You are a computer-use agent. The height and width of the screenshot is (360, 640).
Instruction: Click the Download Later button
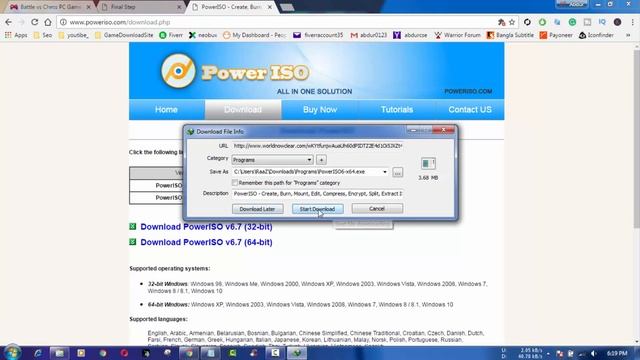[257, 209]
